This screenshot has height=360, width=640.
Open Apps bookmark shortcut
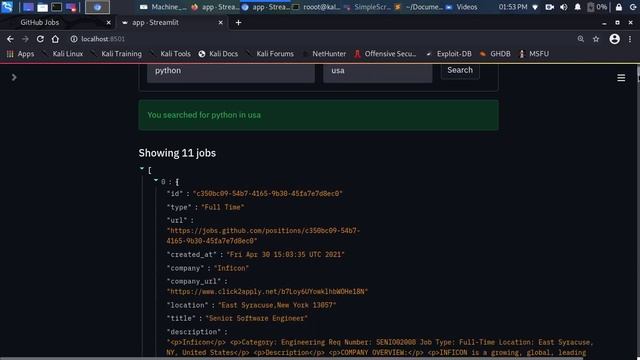coord(20,54)
